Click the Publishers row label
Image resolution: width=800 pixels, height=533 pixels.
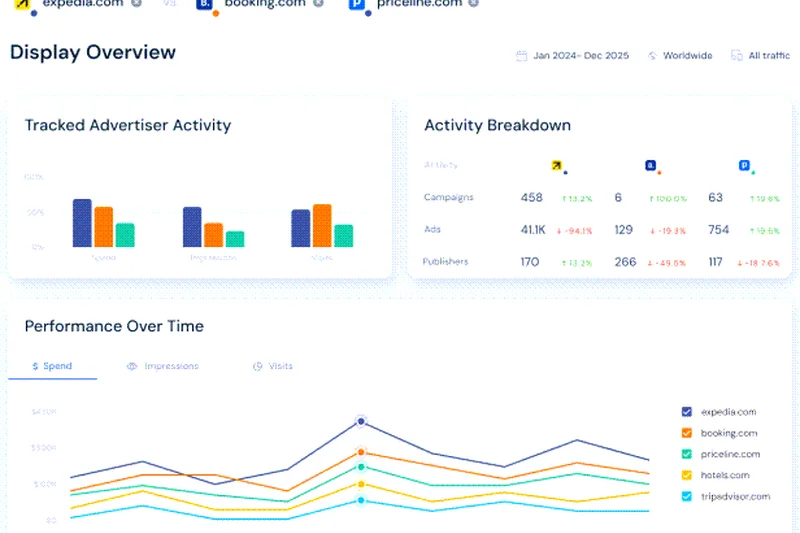click(445, 262)
